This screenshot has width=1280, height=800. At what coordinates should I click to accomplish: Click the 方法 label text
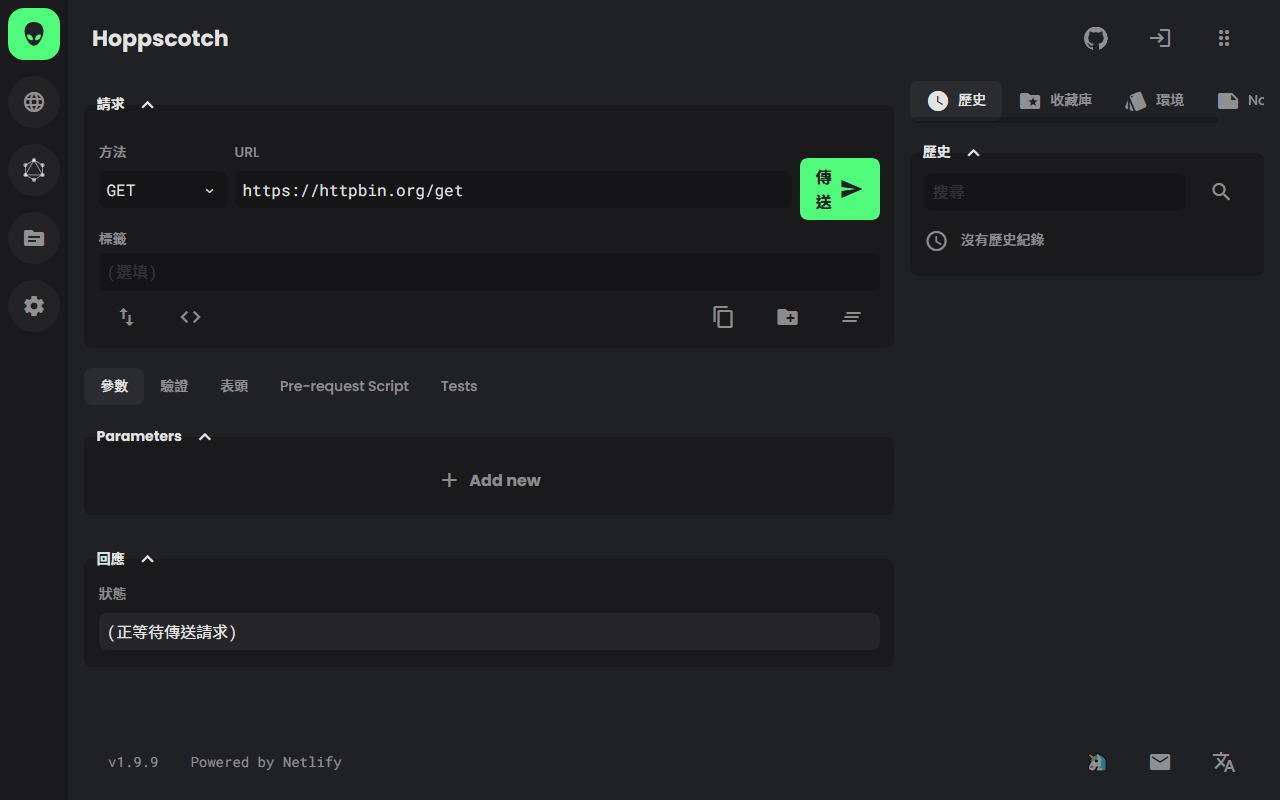pos(113,152)
